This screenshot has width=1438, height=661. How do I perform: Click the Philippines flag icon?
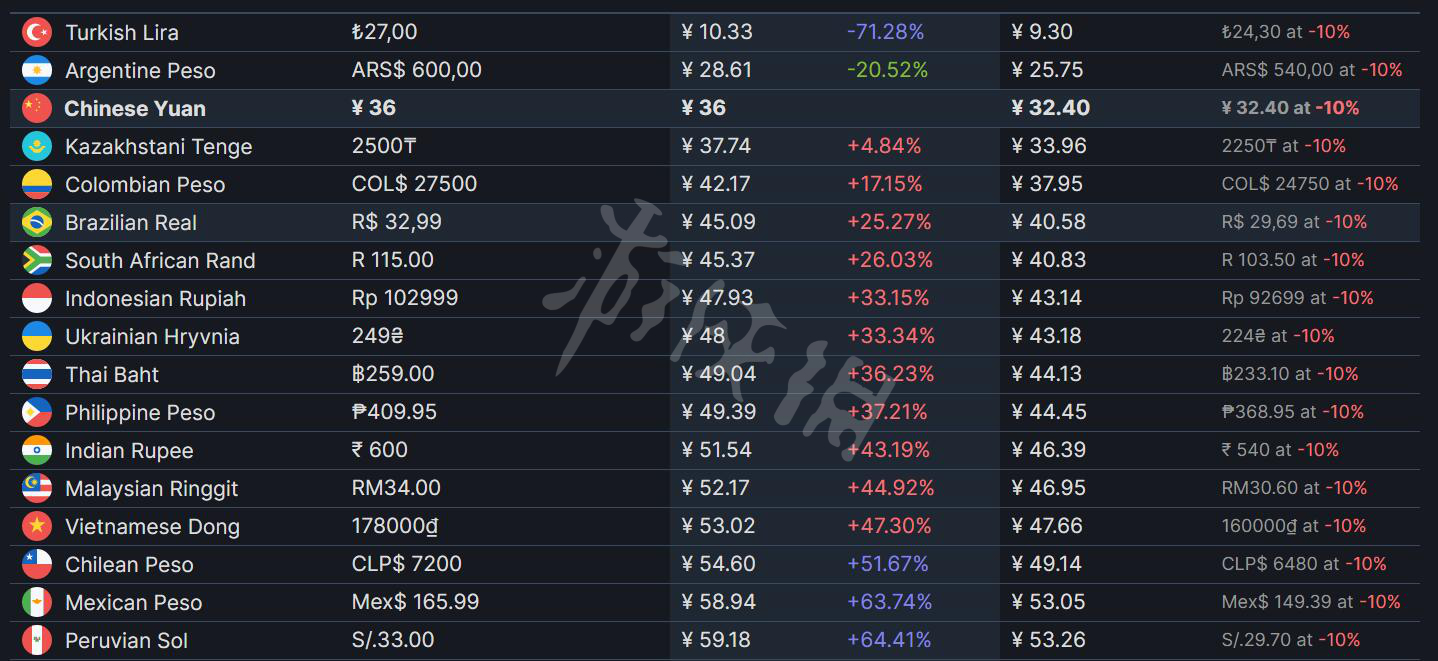(37, 412)
